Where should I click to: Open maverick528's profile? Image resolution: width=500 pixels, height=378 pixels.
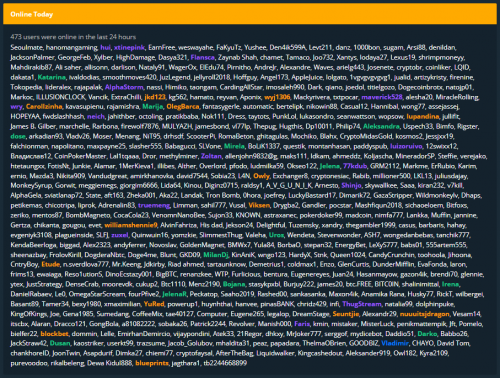(382, 97)
